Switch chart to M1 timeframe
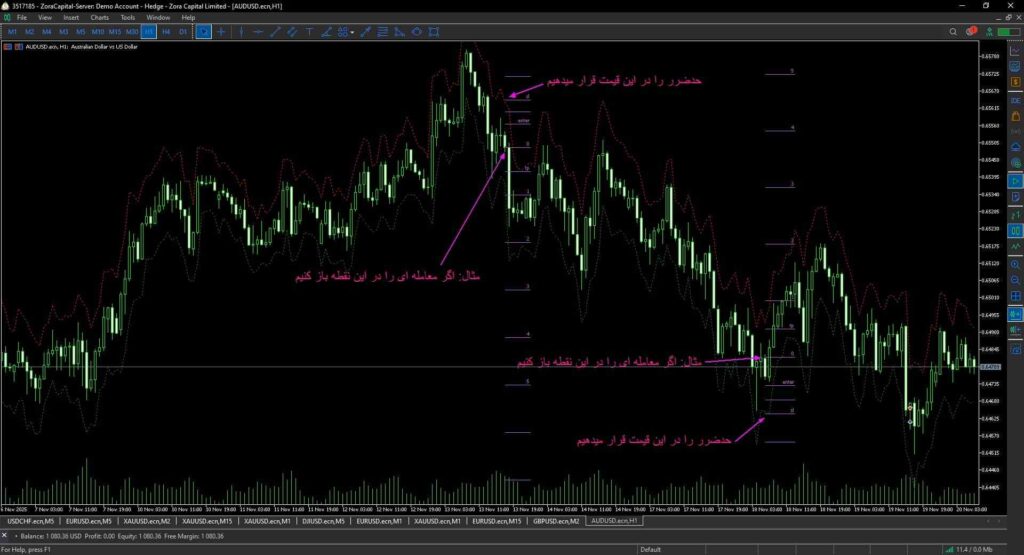The image size is (1024, 555). (x=12, y=31)
